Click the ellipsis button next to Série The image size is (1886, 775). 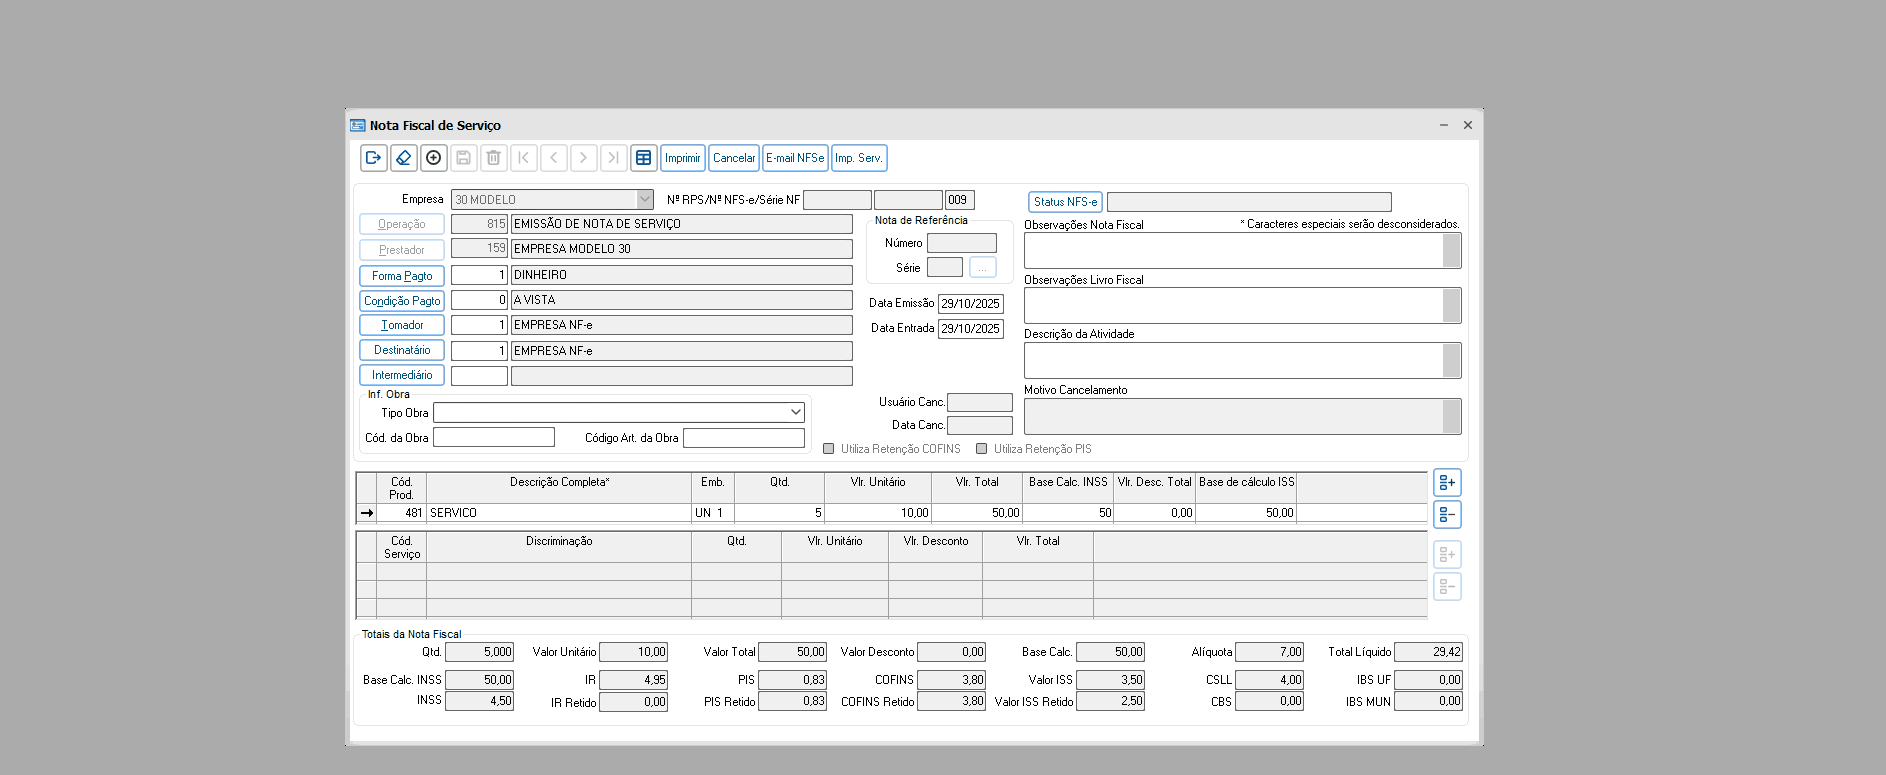[982, 268]
